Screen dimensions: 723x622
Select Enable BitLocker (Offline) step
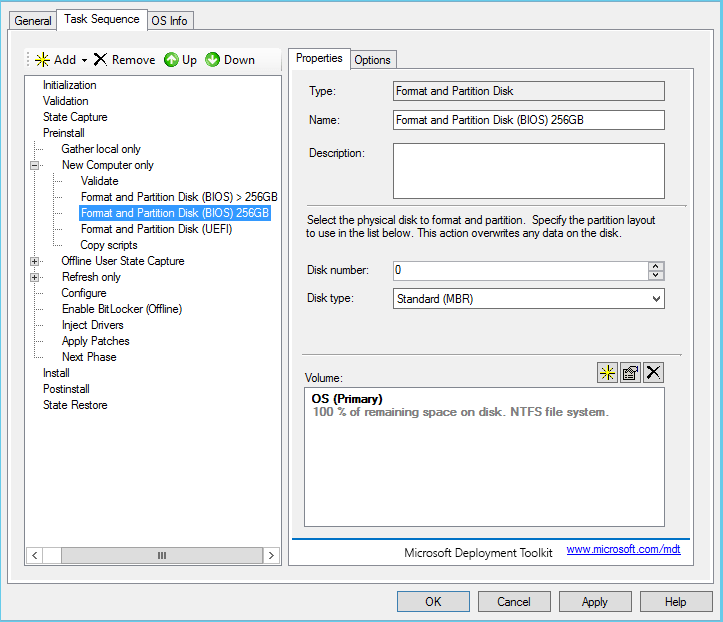[122, 309]
